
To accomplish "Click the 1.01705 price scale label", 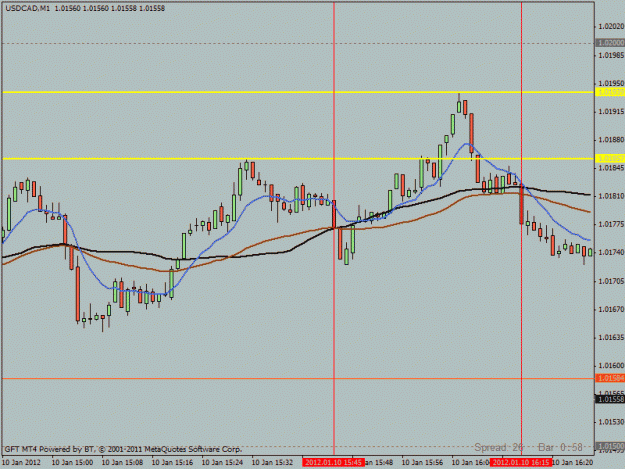I will click(x=611, y=281).
